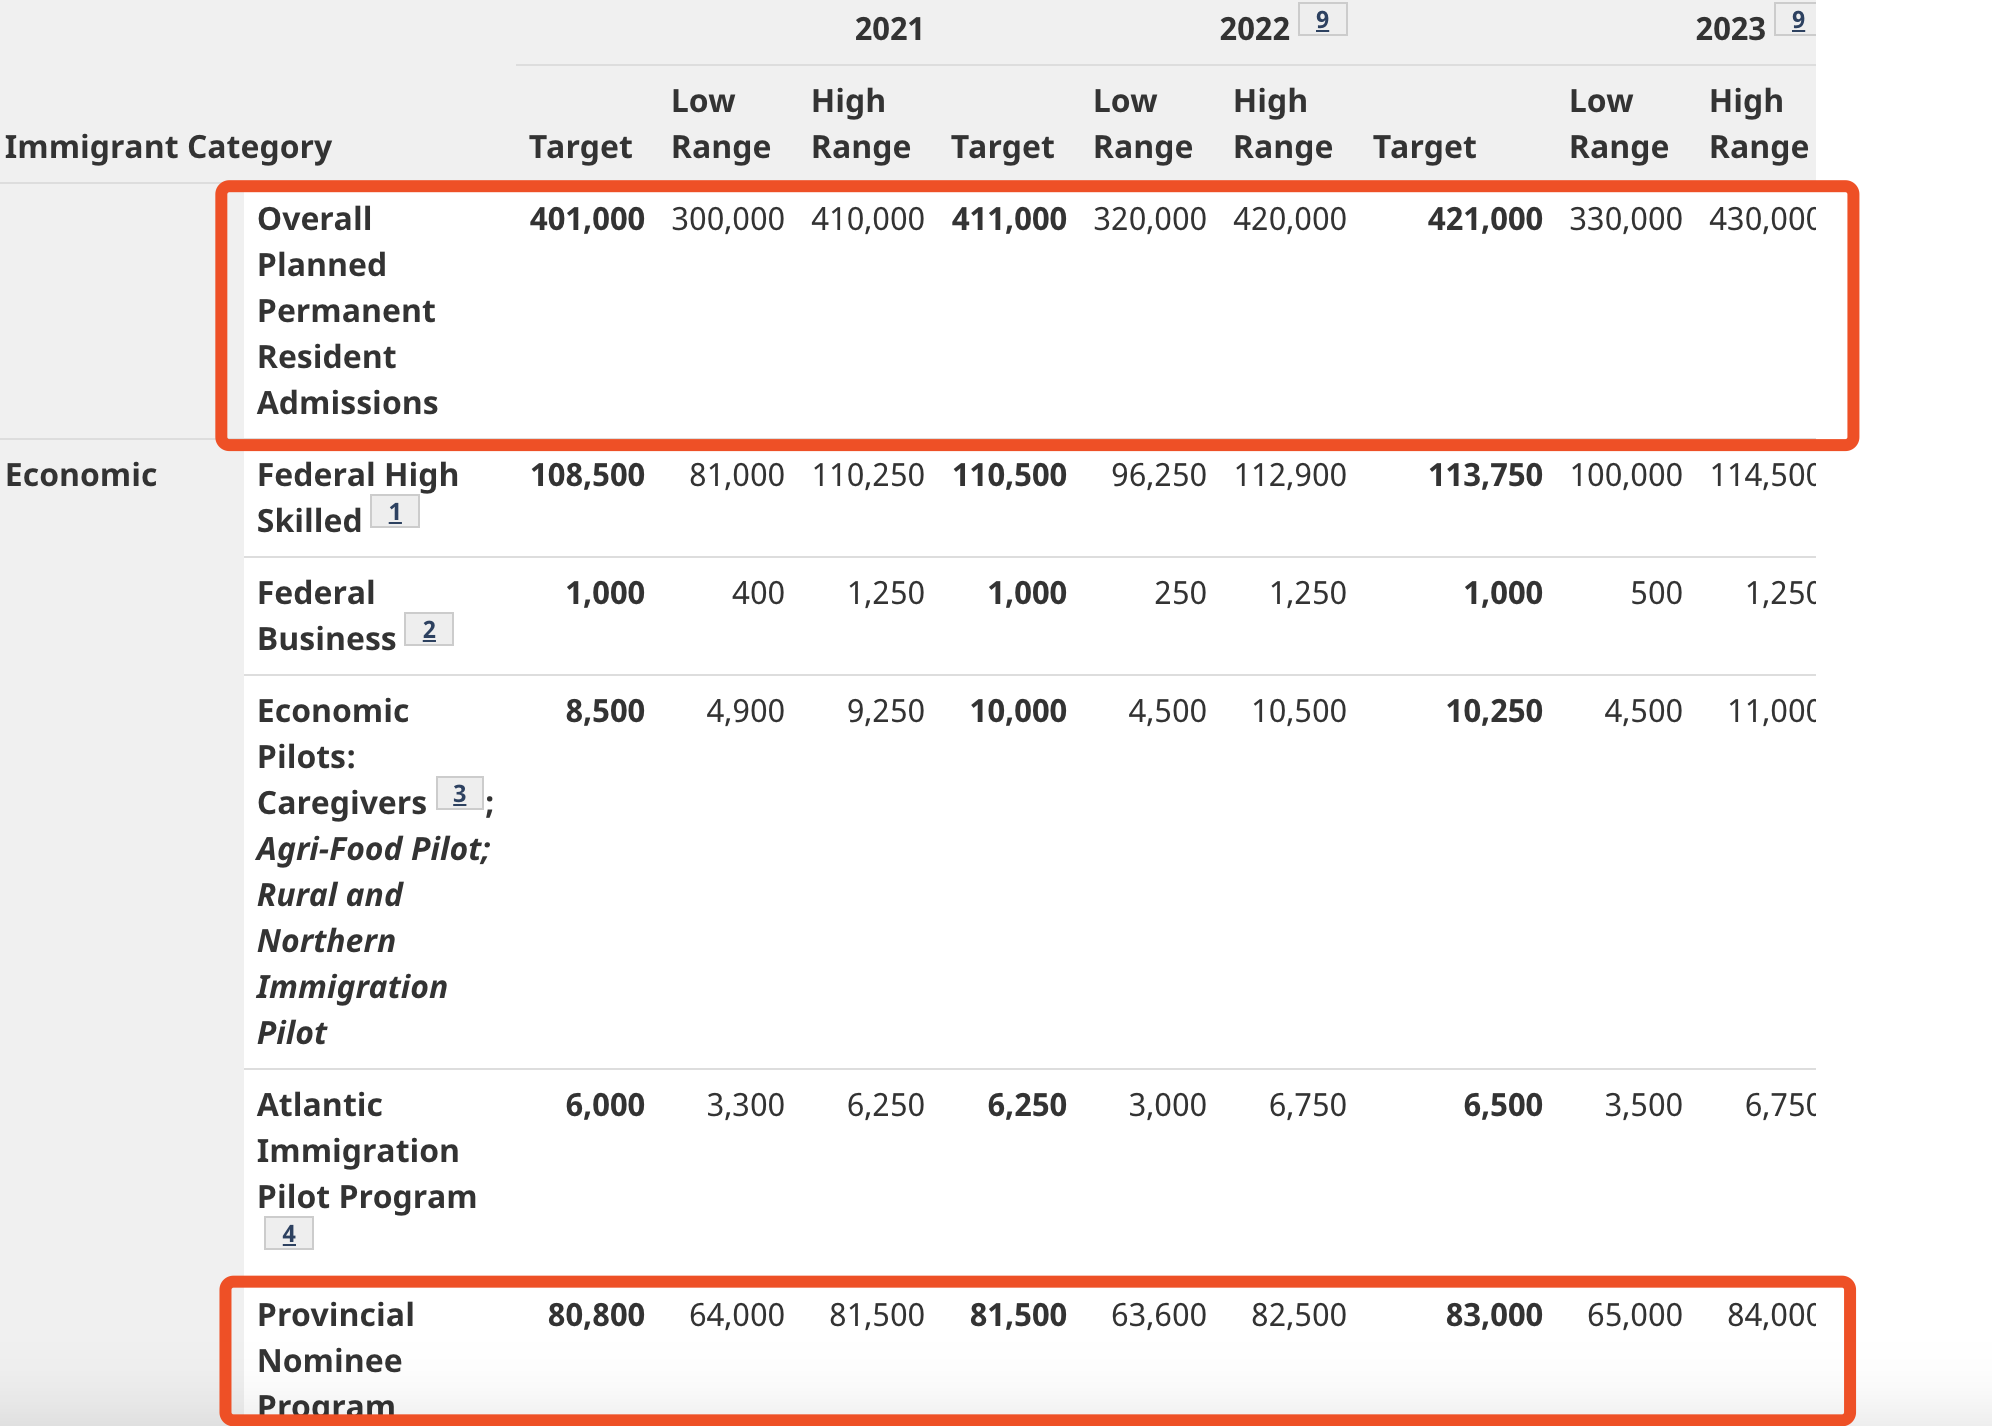The width and height of the screenshot is (1992, 1426).
Task: Select the 8,500 Economic Pilots target
Action: tap(605, 711)
